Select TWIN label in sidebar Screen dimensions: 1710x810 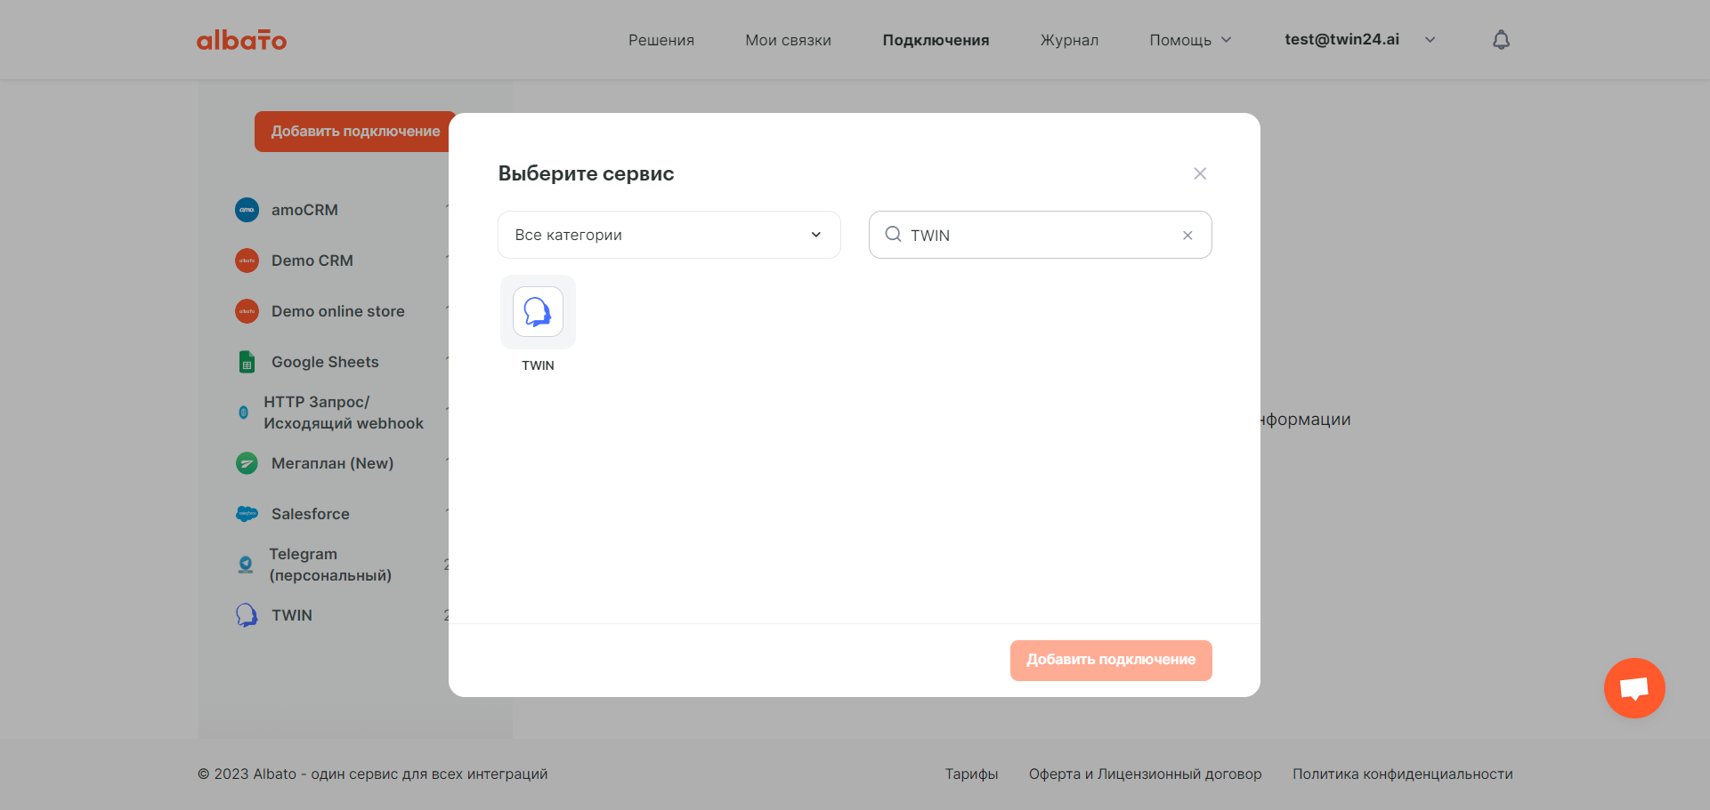pyautogui.click(x=292, y=615)
